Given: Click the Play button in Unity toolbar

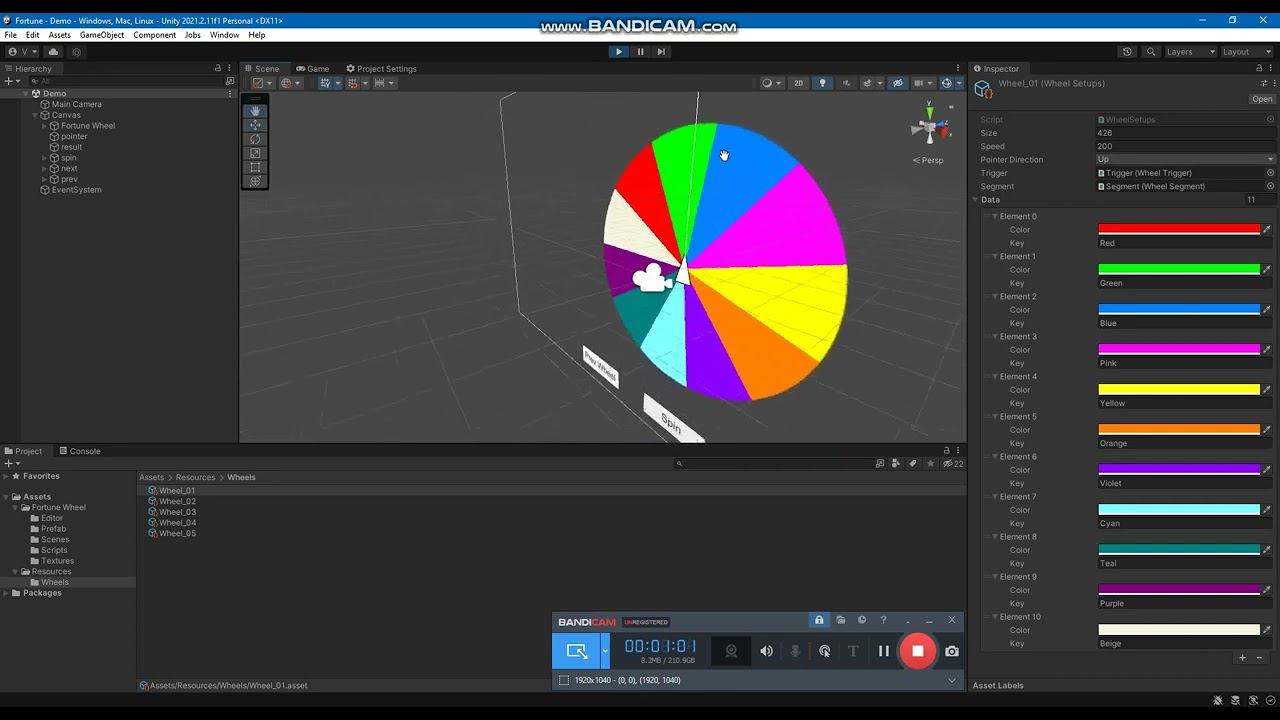Looking at the screenshot, I should pos(618,52).
